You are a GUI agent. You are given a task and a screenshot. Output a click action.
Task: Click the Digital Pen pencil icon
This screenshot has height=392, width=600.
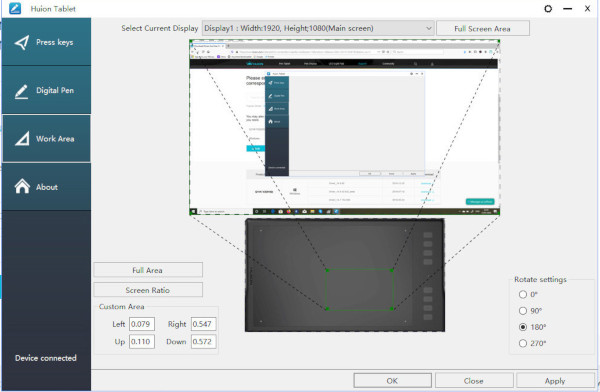[x=21, y=91]
